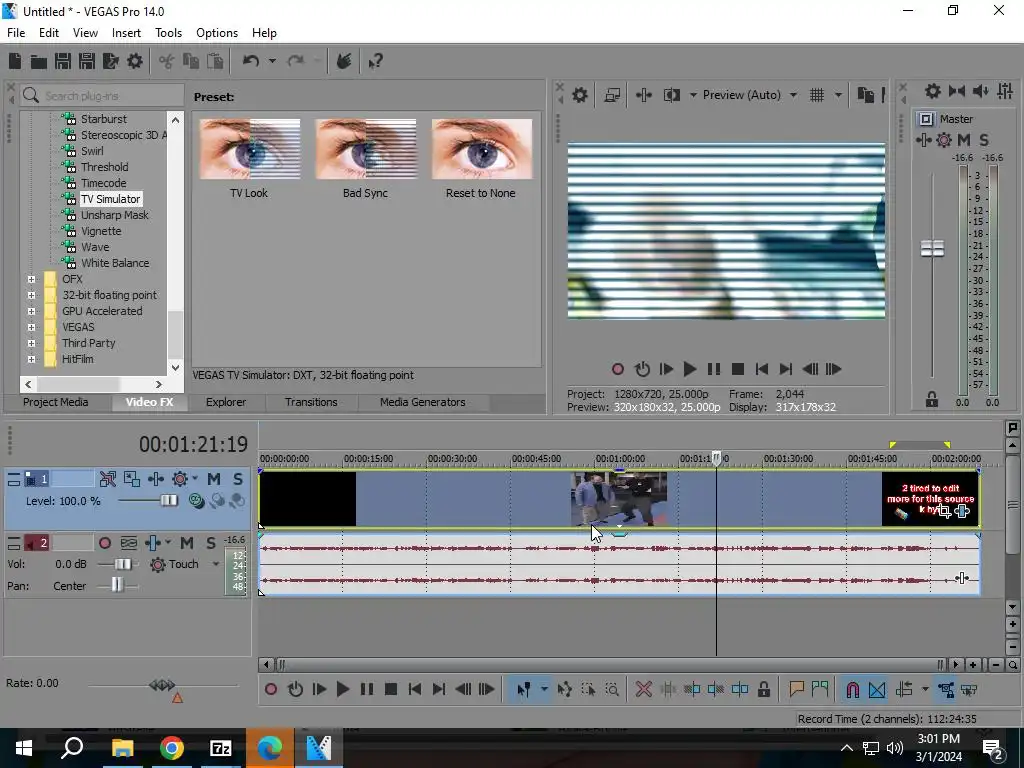Expand the Third Party folder
The image size is (1024, 768).
[31, 343]
